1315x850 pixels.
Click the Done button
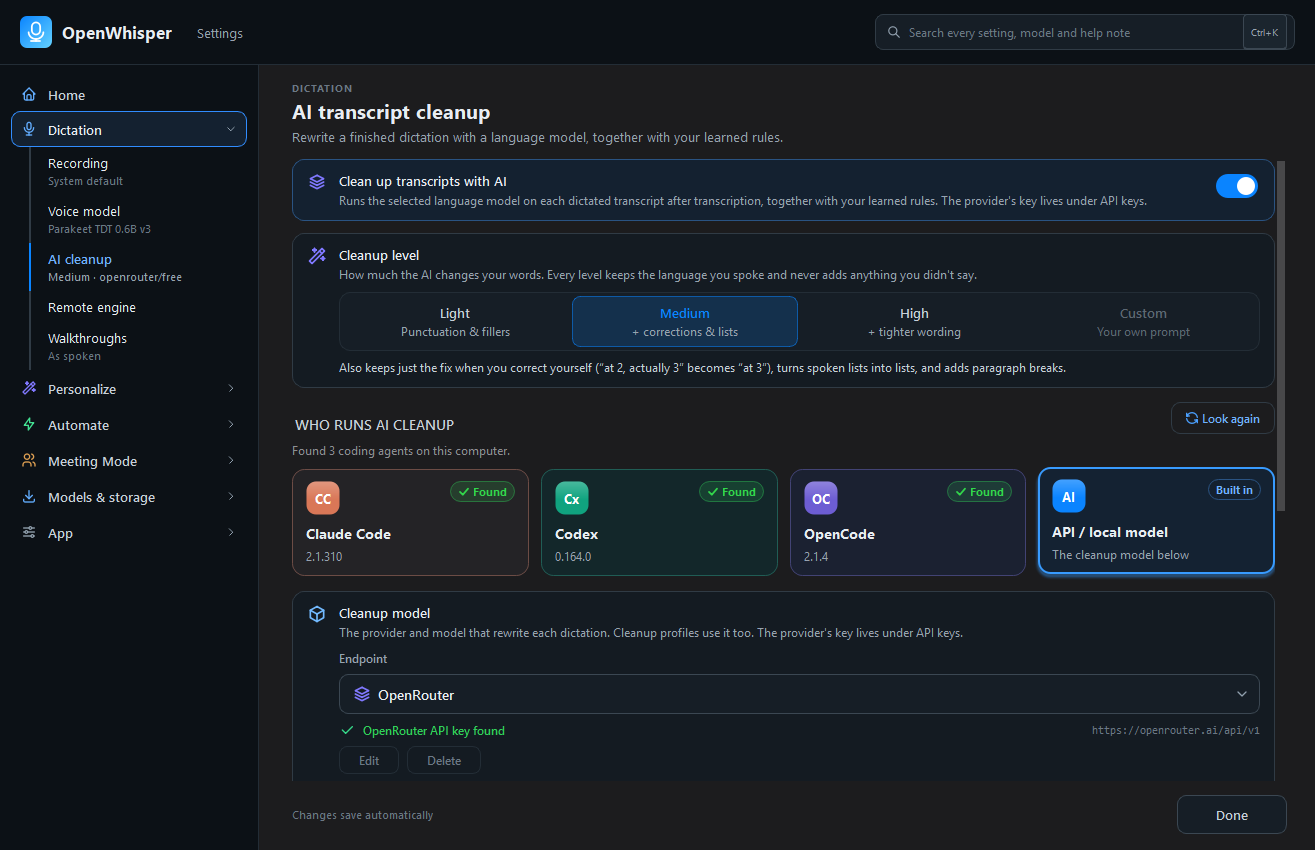[1232, 815]
